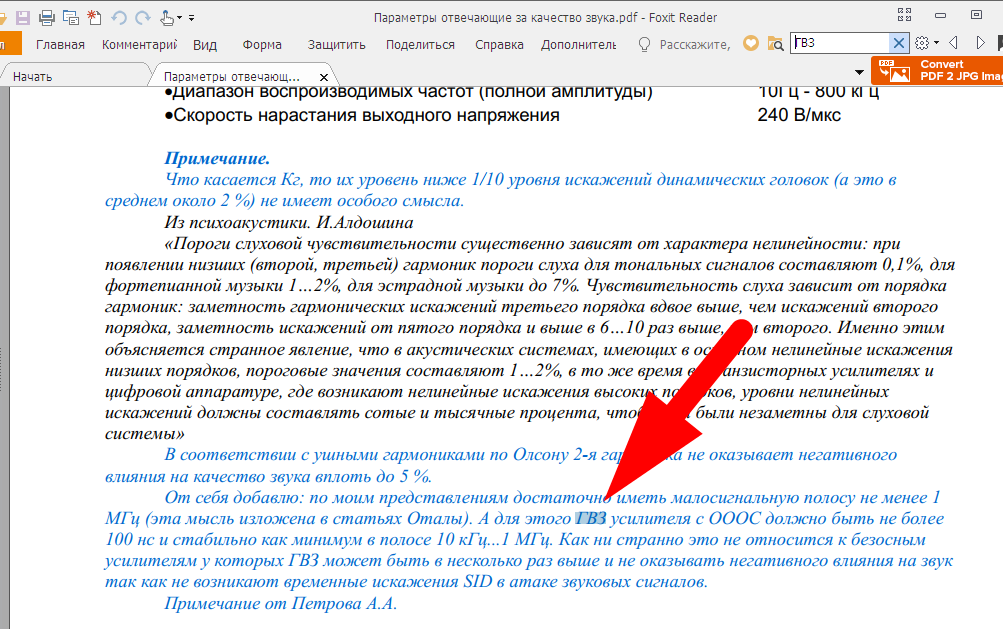Click the value 240 В/мкс

tap(799, 115)
